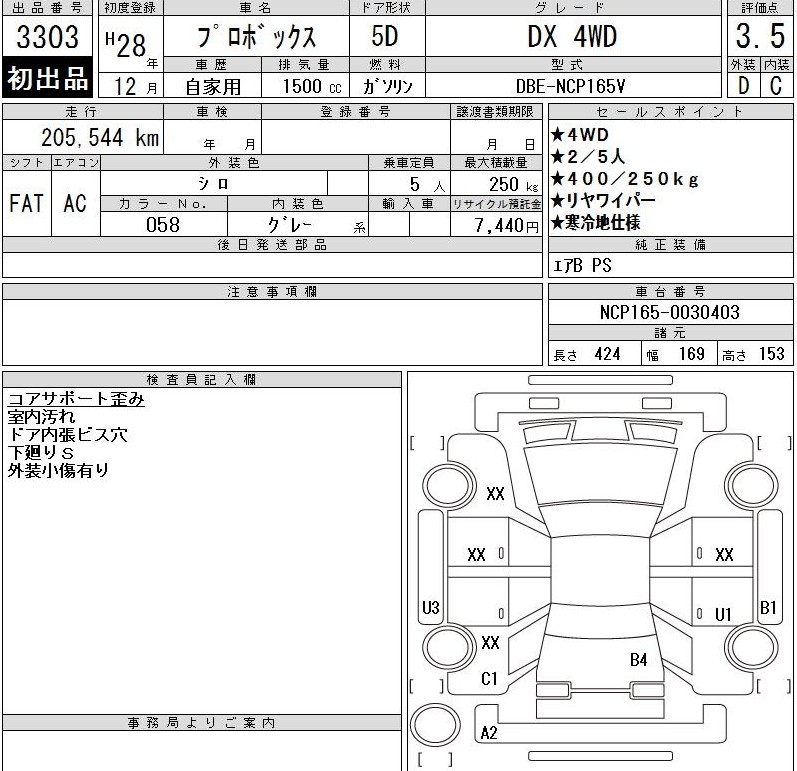Image resolution: width=797 pixels, height=771 pixels.
Task: Click the inspector note 室内汚れ
Action: (41, 417)
